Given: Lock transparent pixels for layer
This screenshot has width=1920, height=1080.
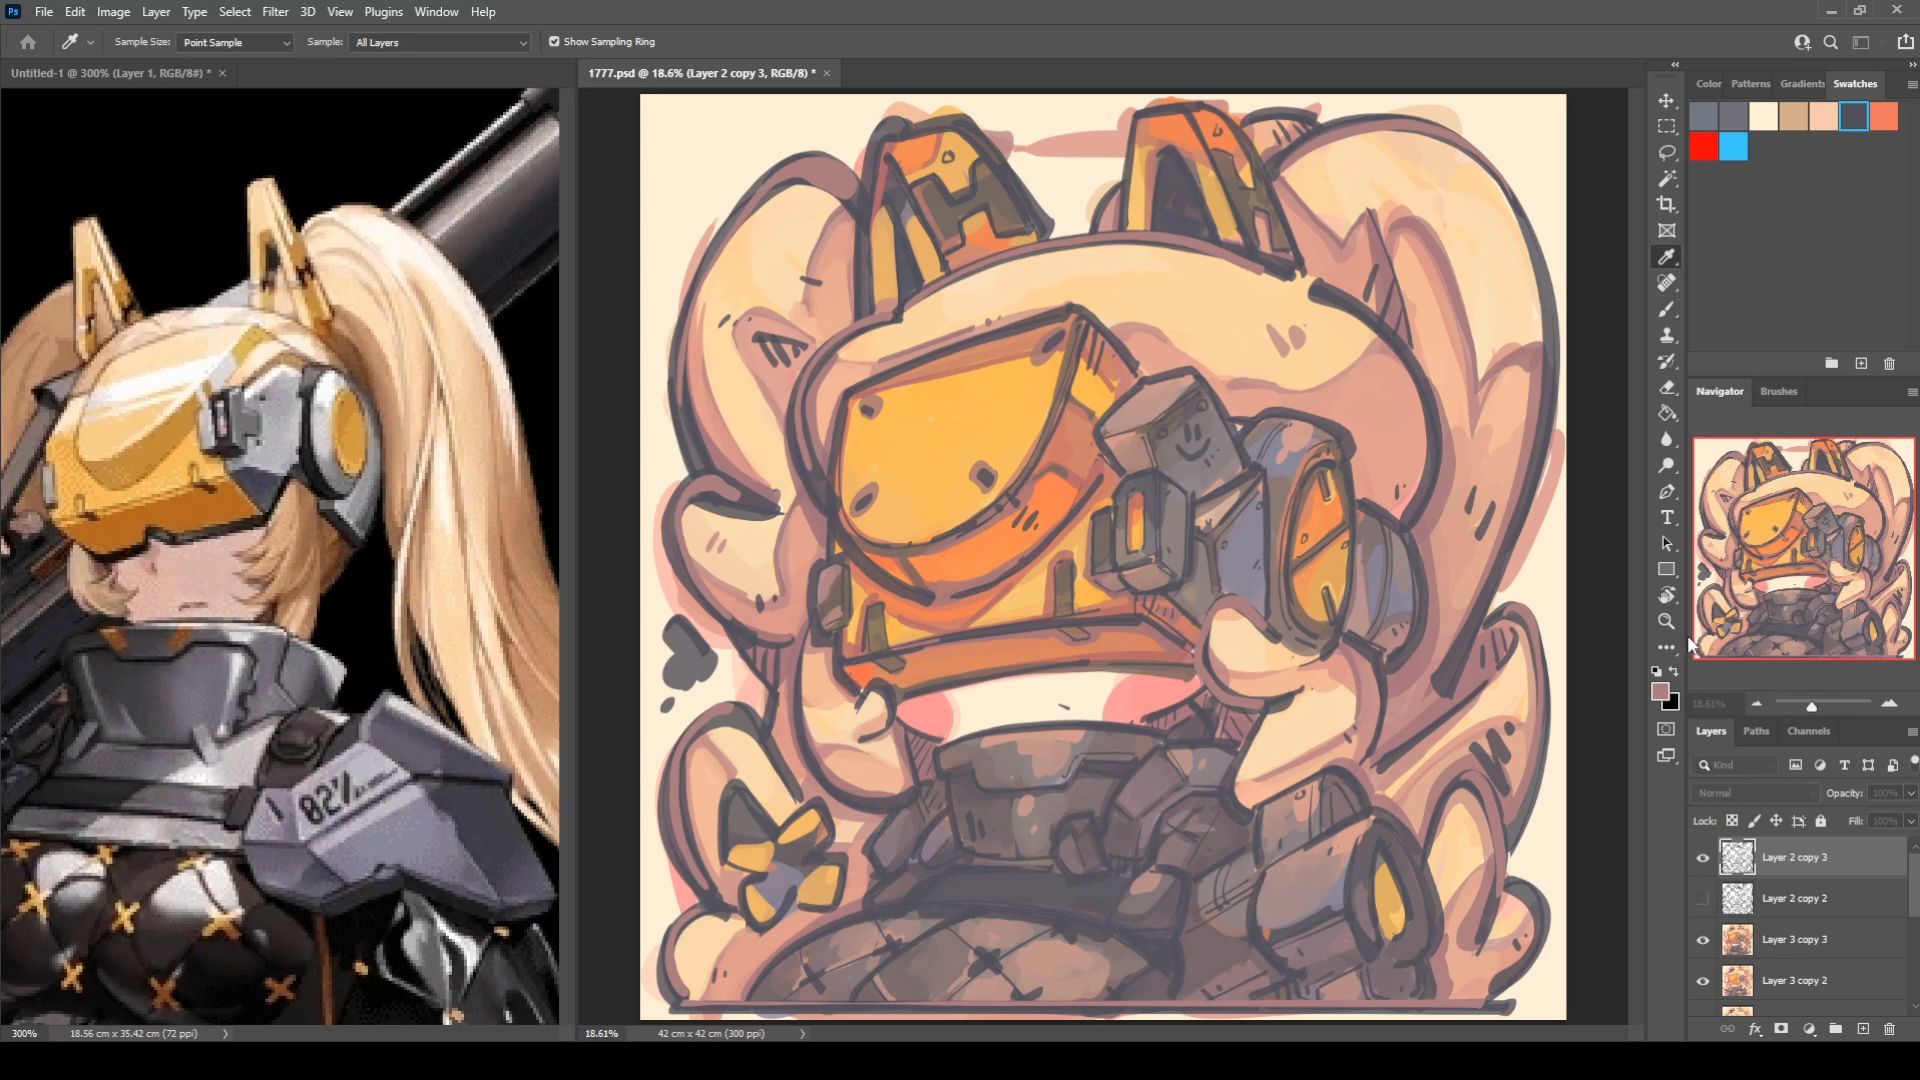Looking at the screenshot, I should [x=1732, y=821].
